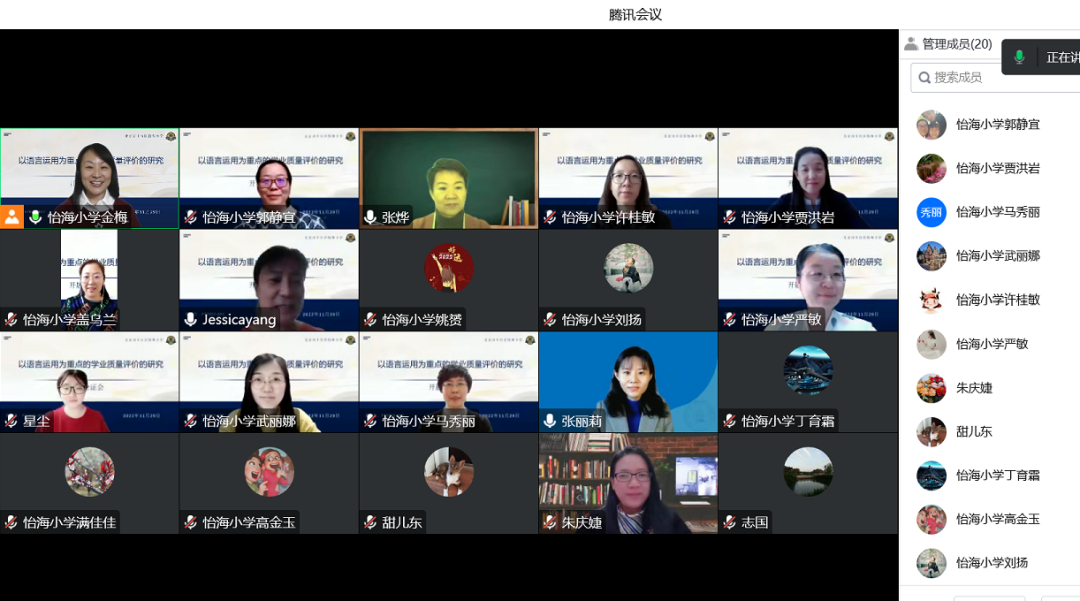Click the microphone icon beside Jessicayang
This screenshot has height=601, width=1080.
pos(191,319)
